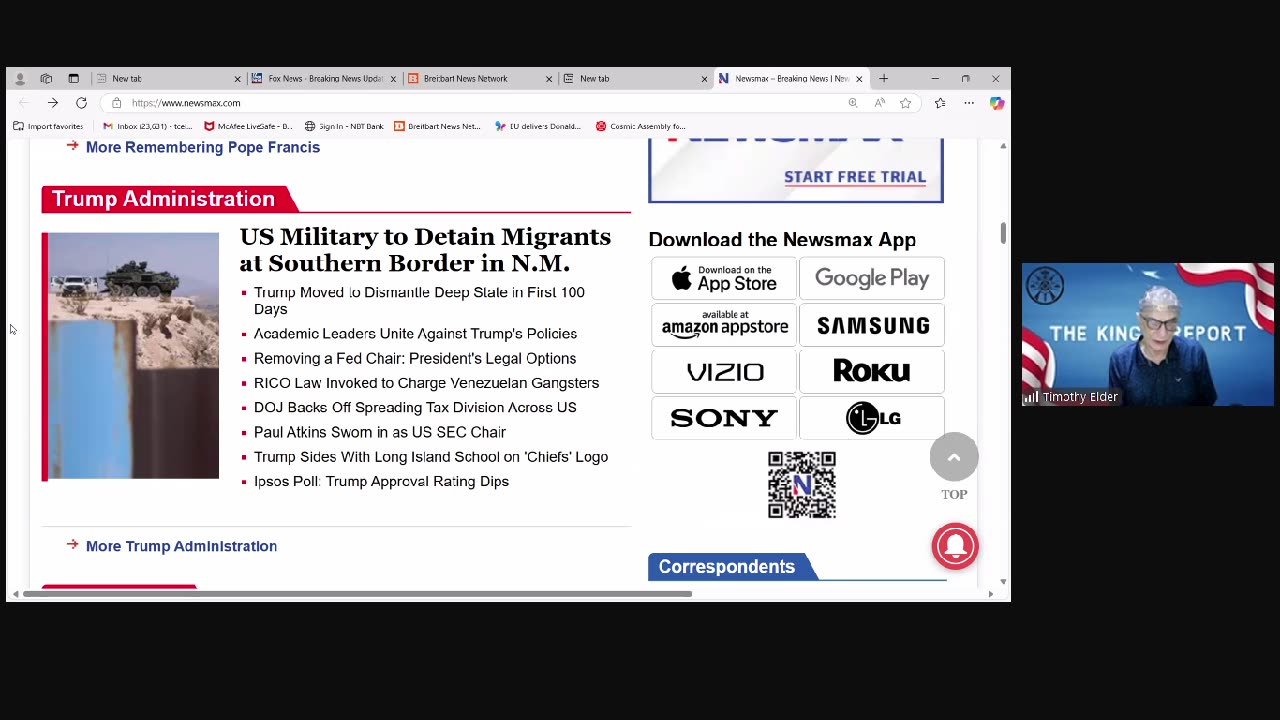Click the Google Play badge
This screenshot has width=1280, height=720.
[x=872, y=278]
